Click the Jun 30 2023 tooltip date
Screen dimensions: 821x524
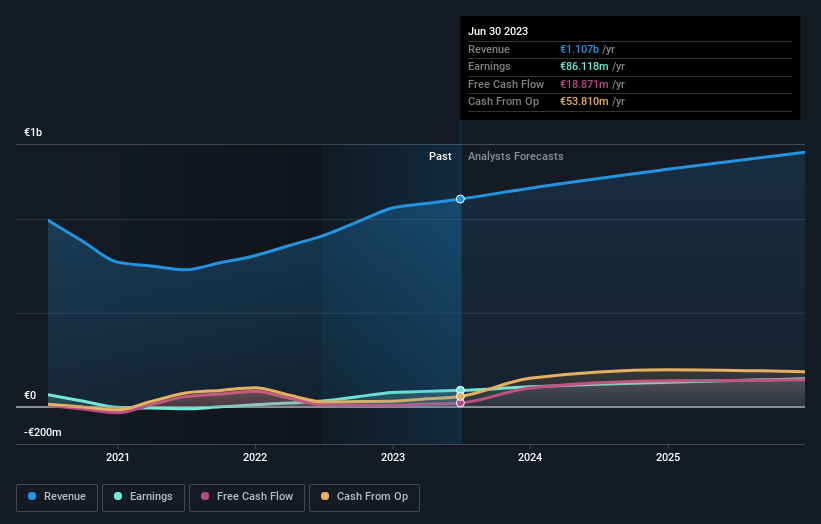[x=498, y=31]
